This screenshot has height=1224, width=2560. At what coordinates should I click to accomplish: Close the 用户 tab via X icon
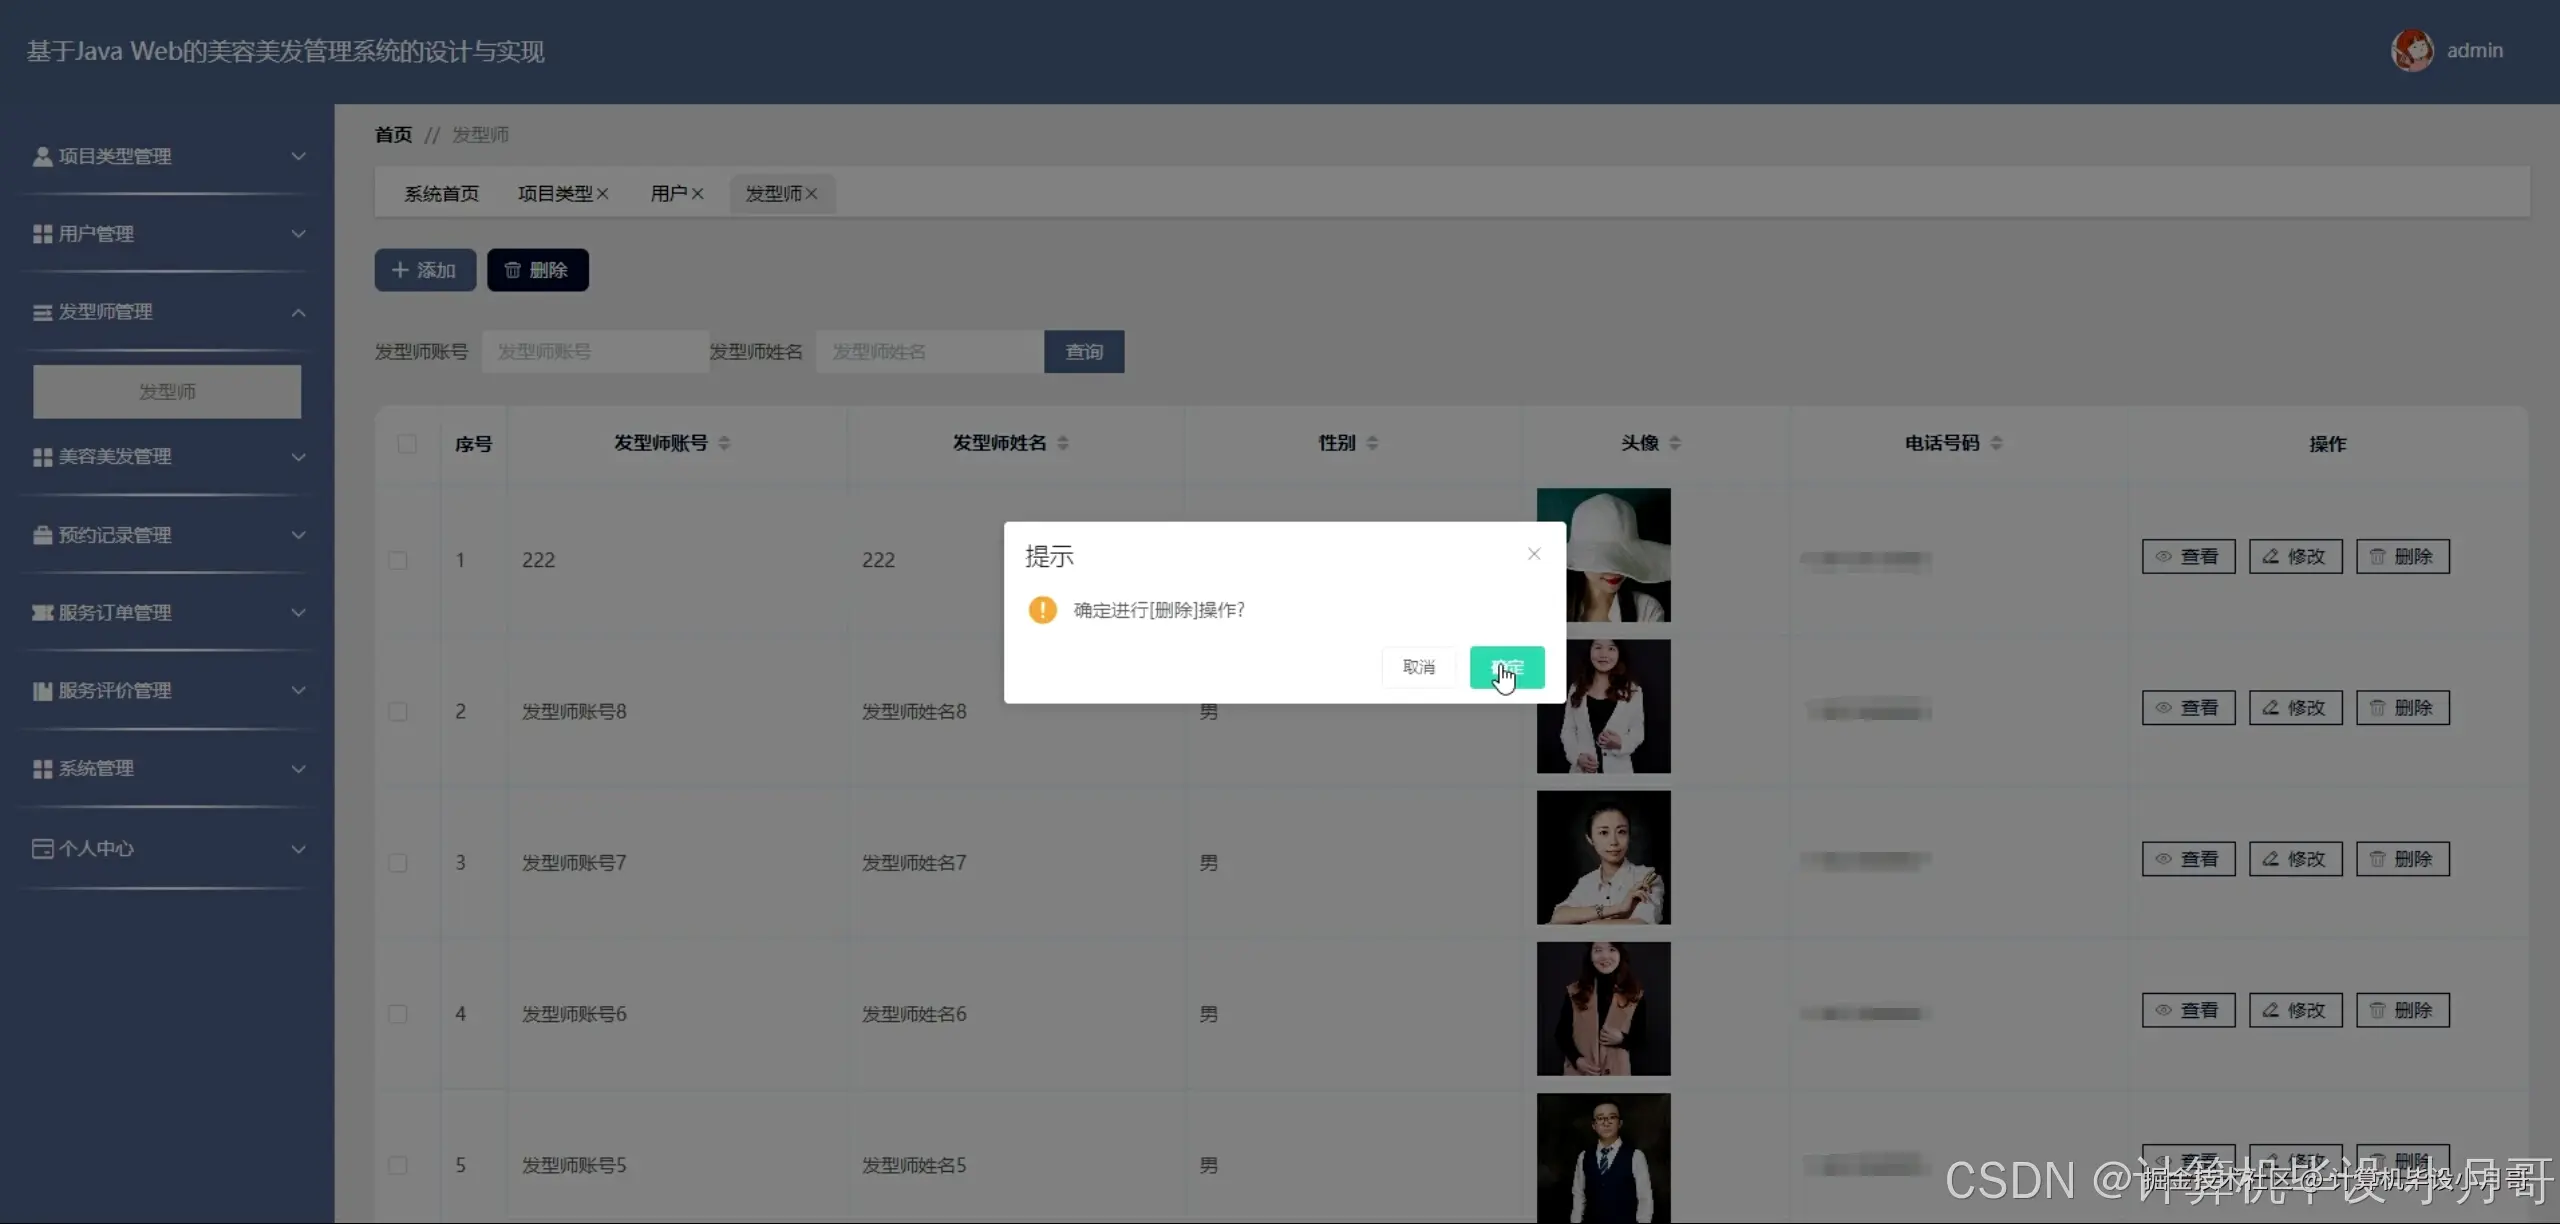point(698,194)
